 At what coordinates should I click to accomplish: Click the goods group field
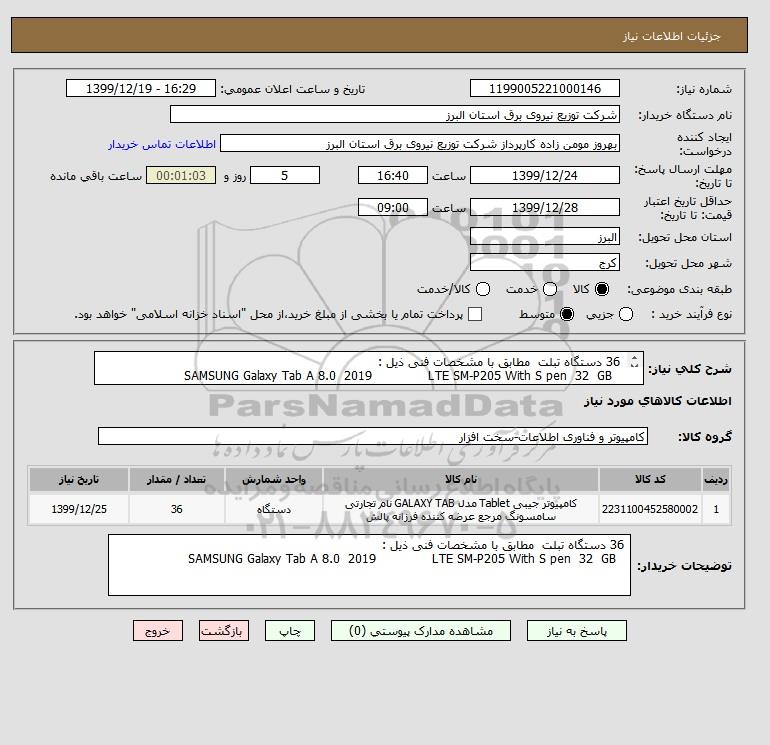(x=373, y=436)
